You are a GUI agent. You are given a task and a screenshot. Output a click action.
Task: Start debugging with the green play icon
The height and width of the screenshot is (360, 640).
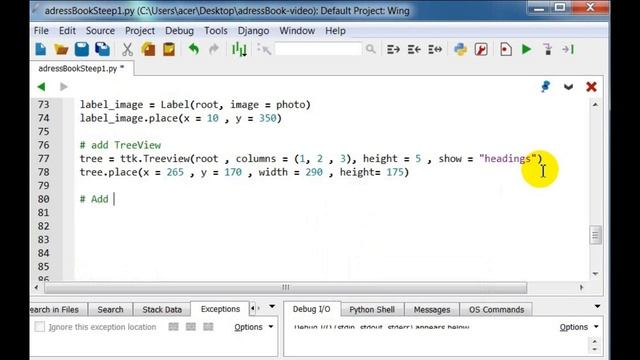click(x=527, y=49)
